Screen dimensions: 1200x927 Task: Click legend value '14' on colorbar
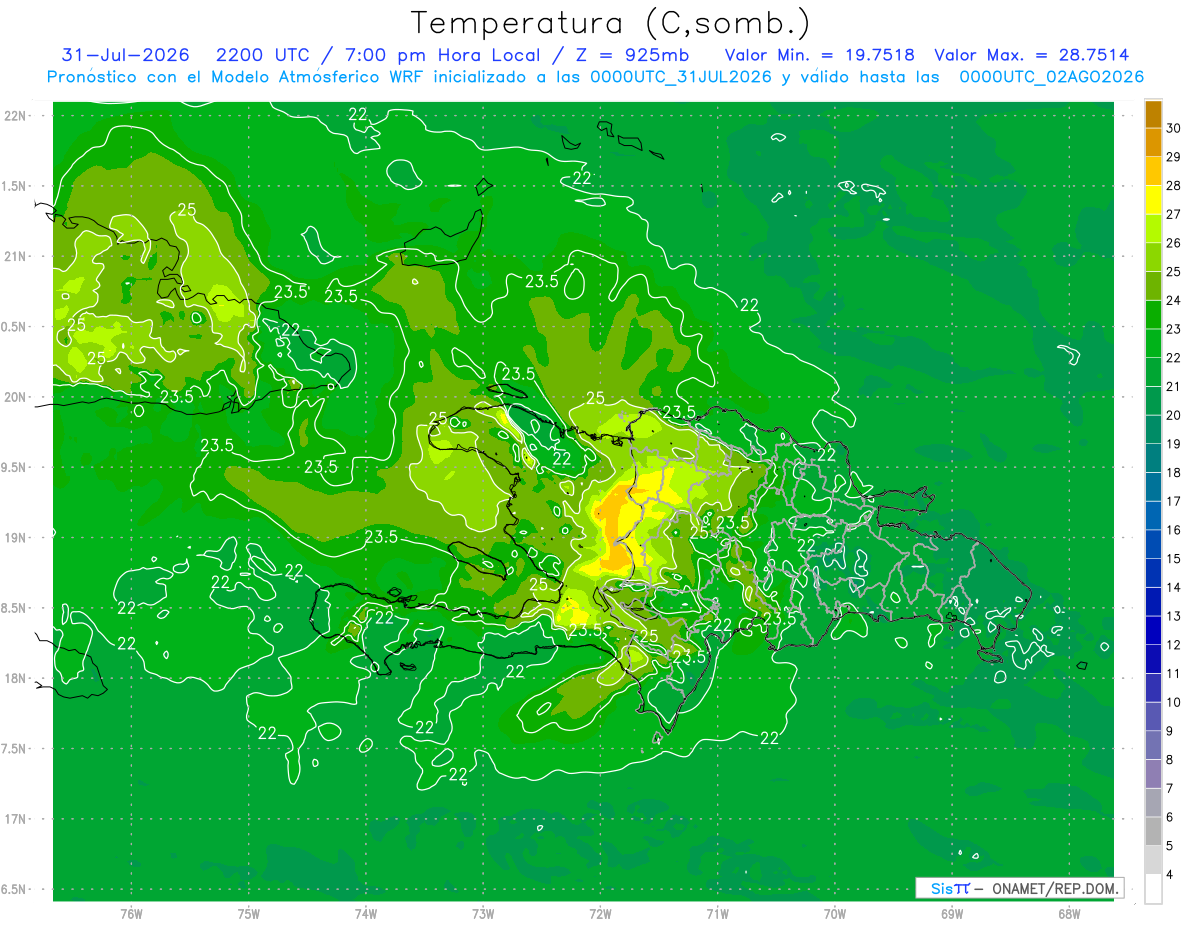(x=1174, y=588)
